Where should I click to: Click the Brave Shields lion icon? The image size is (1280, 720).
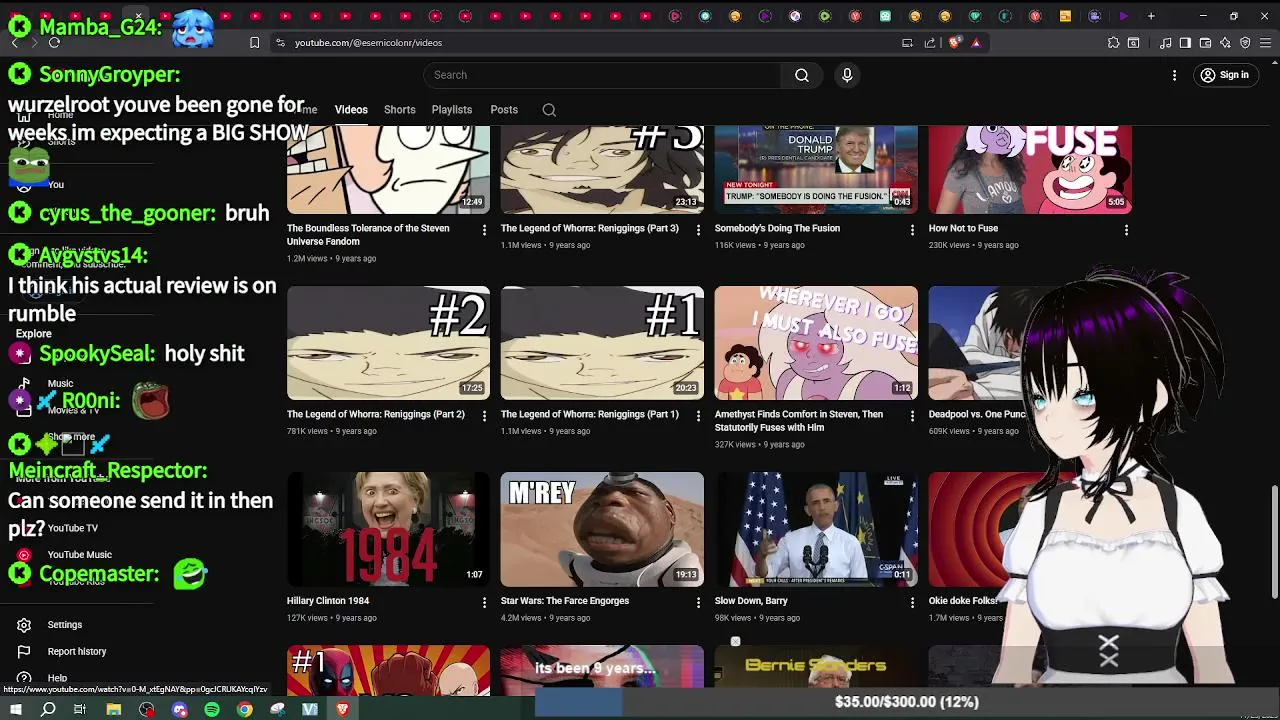[x=955, y=43]
